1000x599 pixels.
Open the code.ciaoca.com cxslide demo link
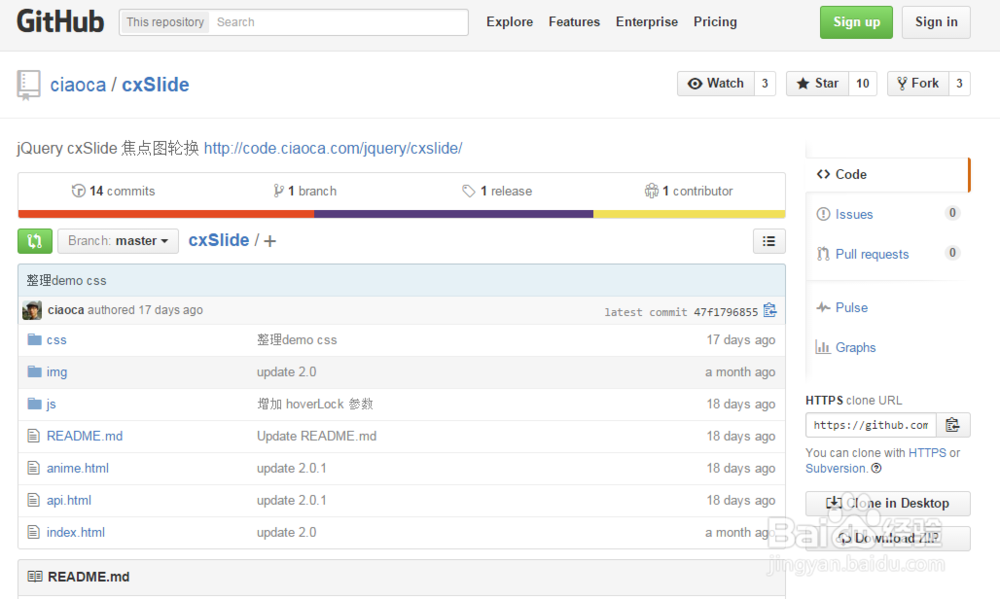[x=333, y=148]
